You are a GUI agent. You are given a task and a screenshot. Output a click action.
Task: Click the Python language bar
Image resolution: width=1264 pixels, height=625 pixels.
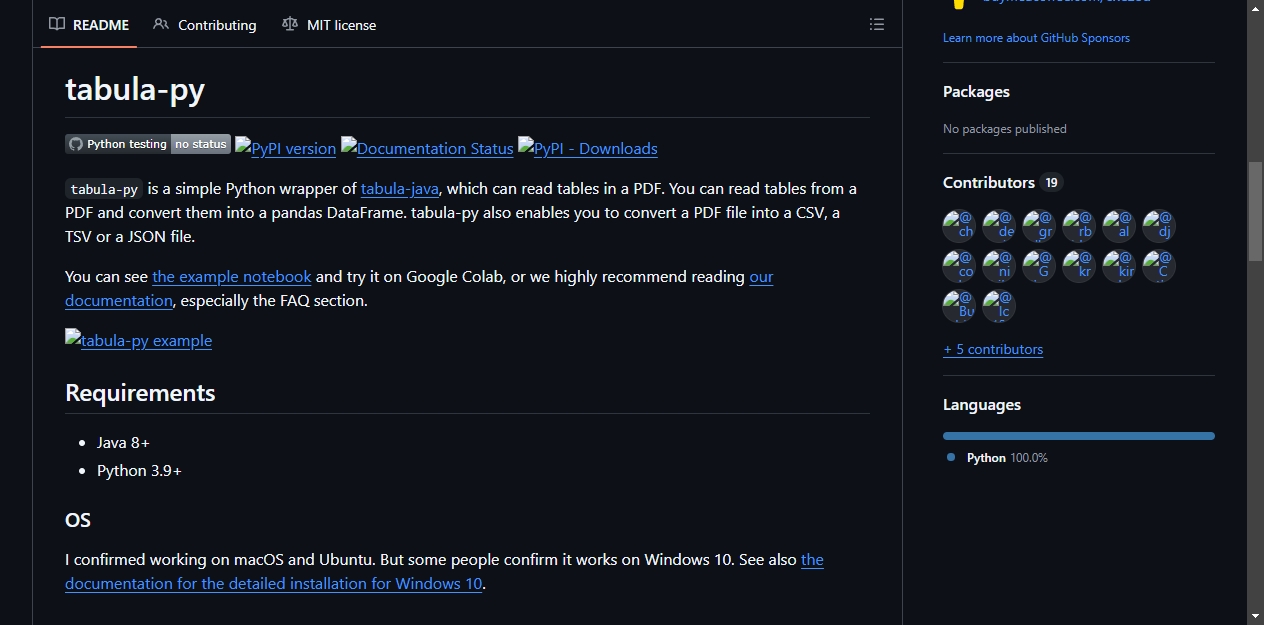click(1079, 436)
